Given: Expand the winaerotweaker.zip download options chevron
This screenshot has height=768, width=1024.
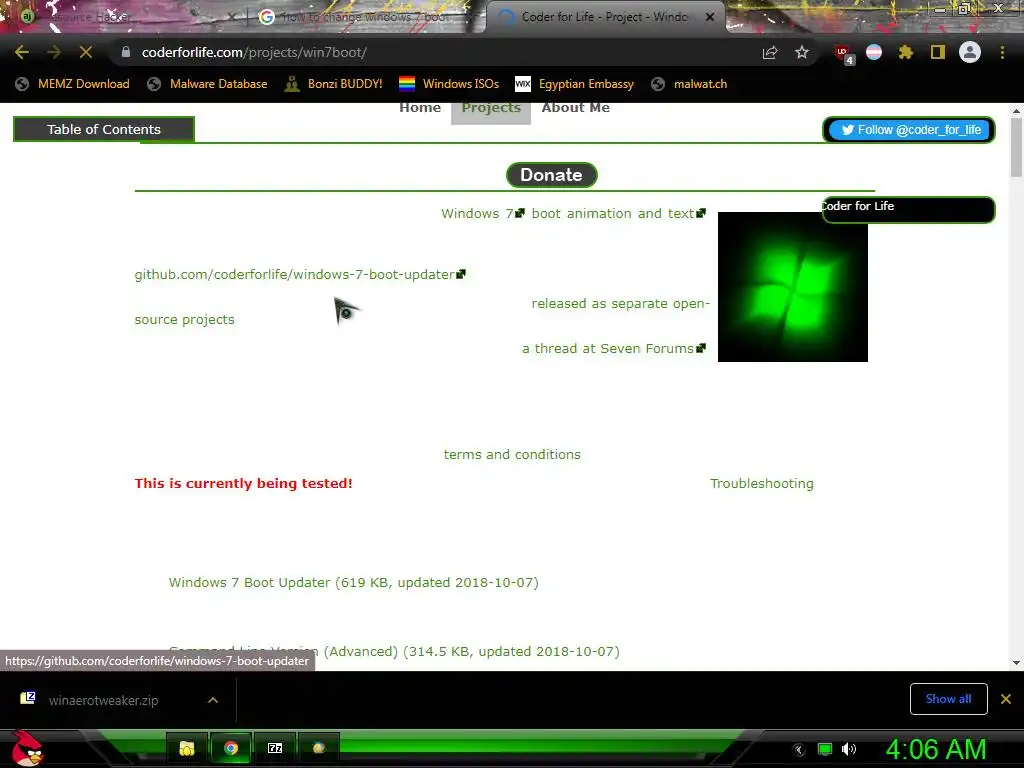Looking at the screenshot, I should (x=212, y=700).
